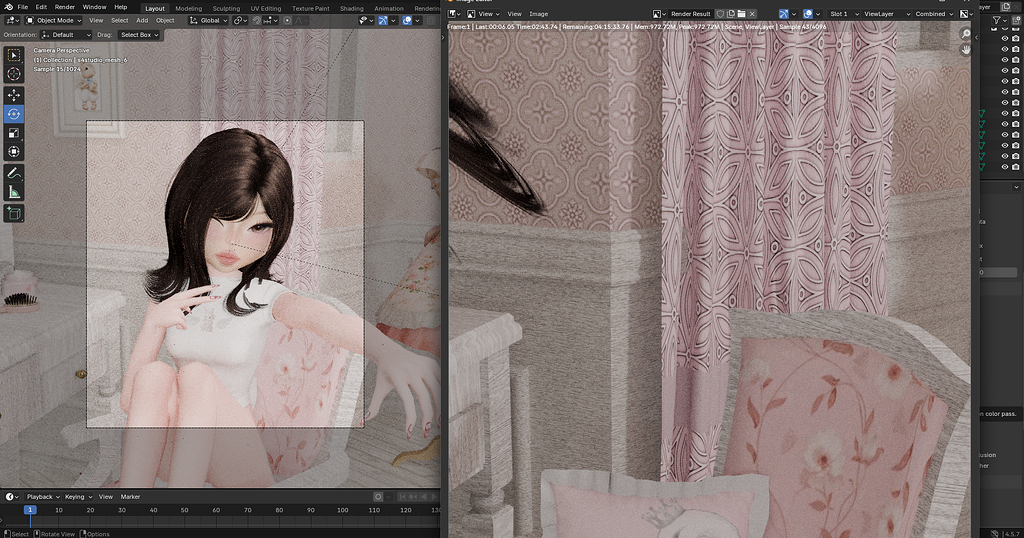Open the Render menu

tap(65, 7)
